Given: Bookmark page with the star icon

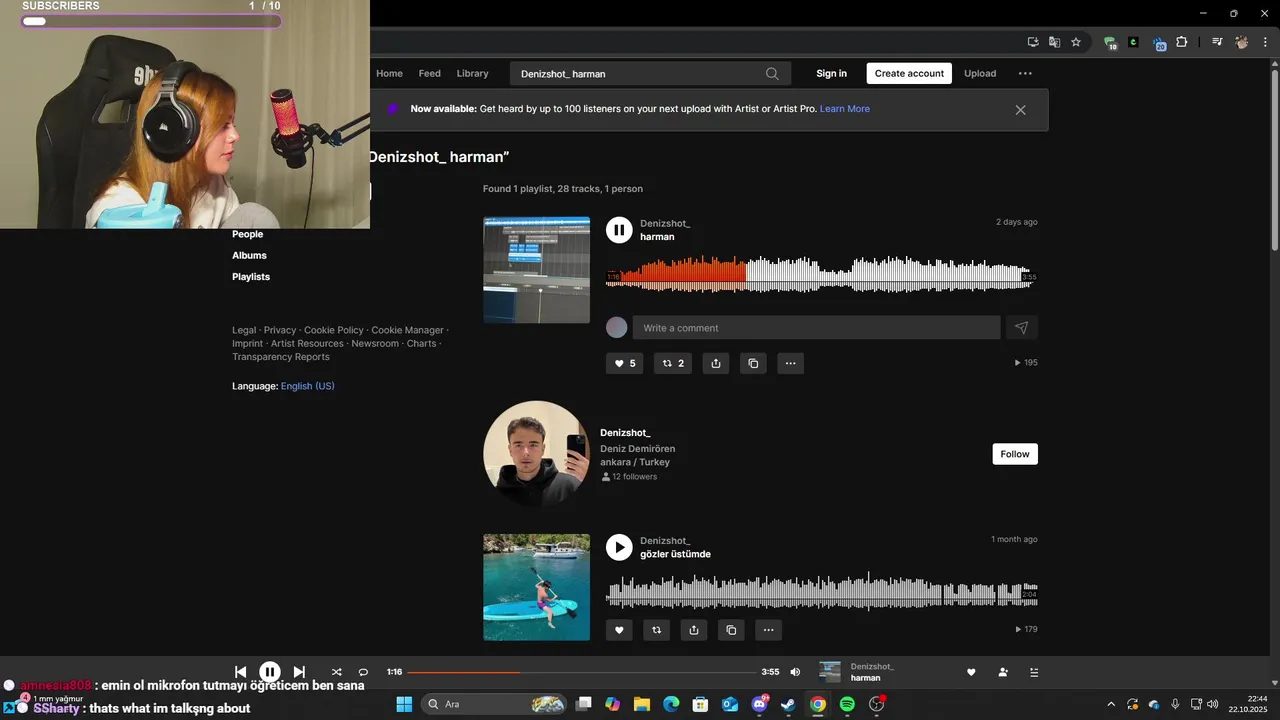Looking at the screenshot, I should [x=1076, y=42].
